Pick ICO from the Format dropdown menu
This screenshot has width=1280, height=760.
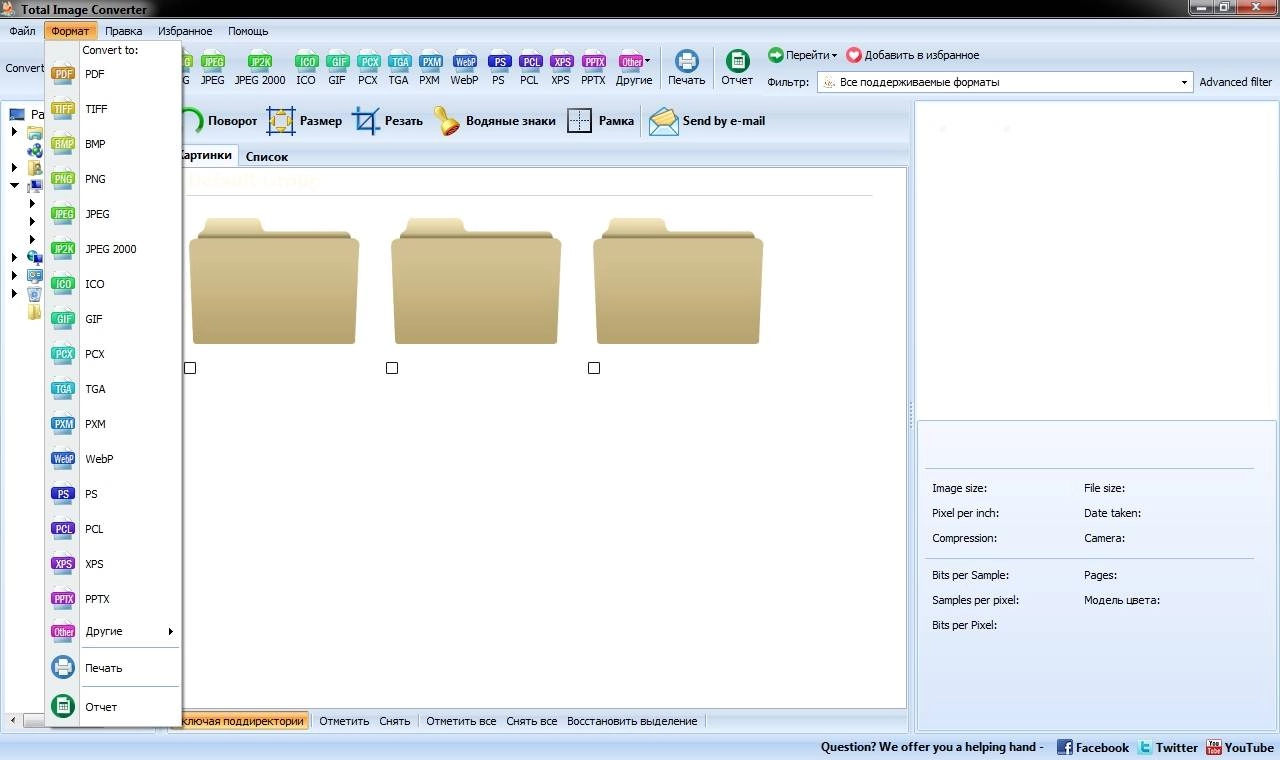(x=113, y=284)
